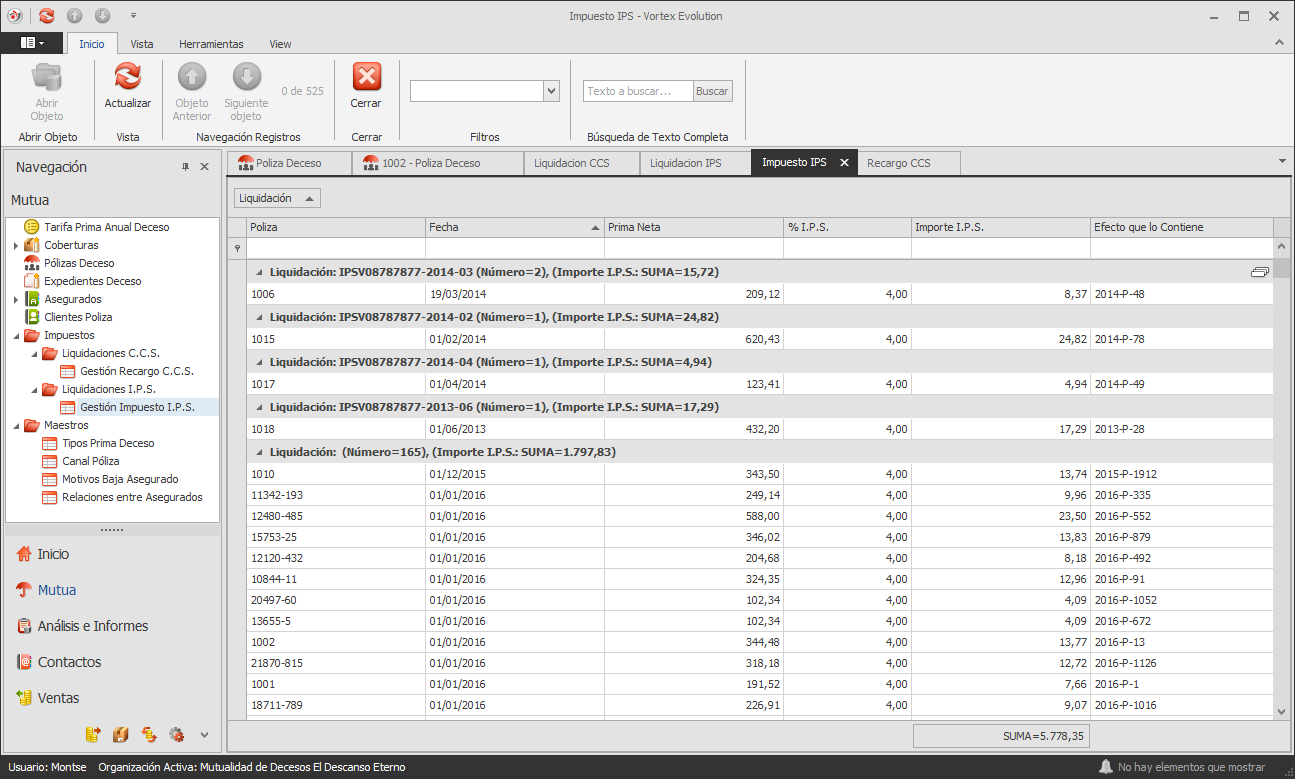Click the Buscar button

(712, 91)
